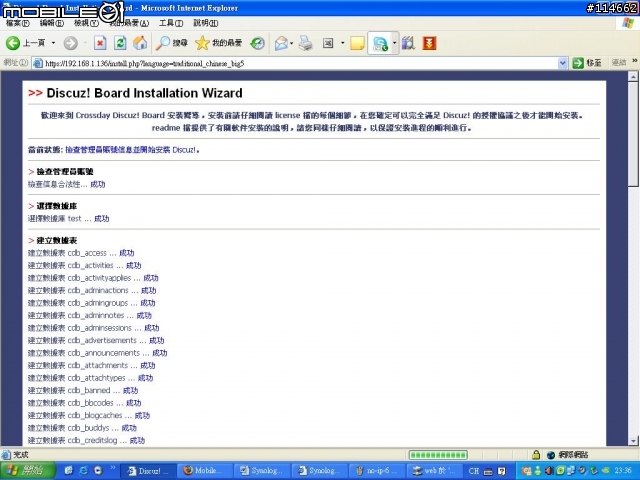Click the Mail envelope toolbar icon
Viewport: 640px width, 480px height.
[281, 43]
